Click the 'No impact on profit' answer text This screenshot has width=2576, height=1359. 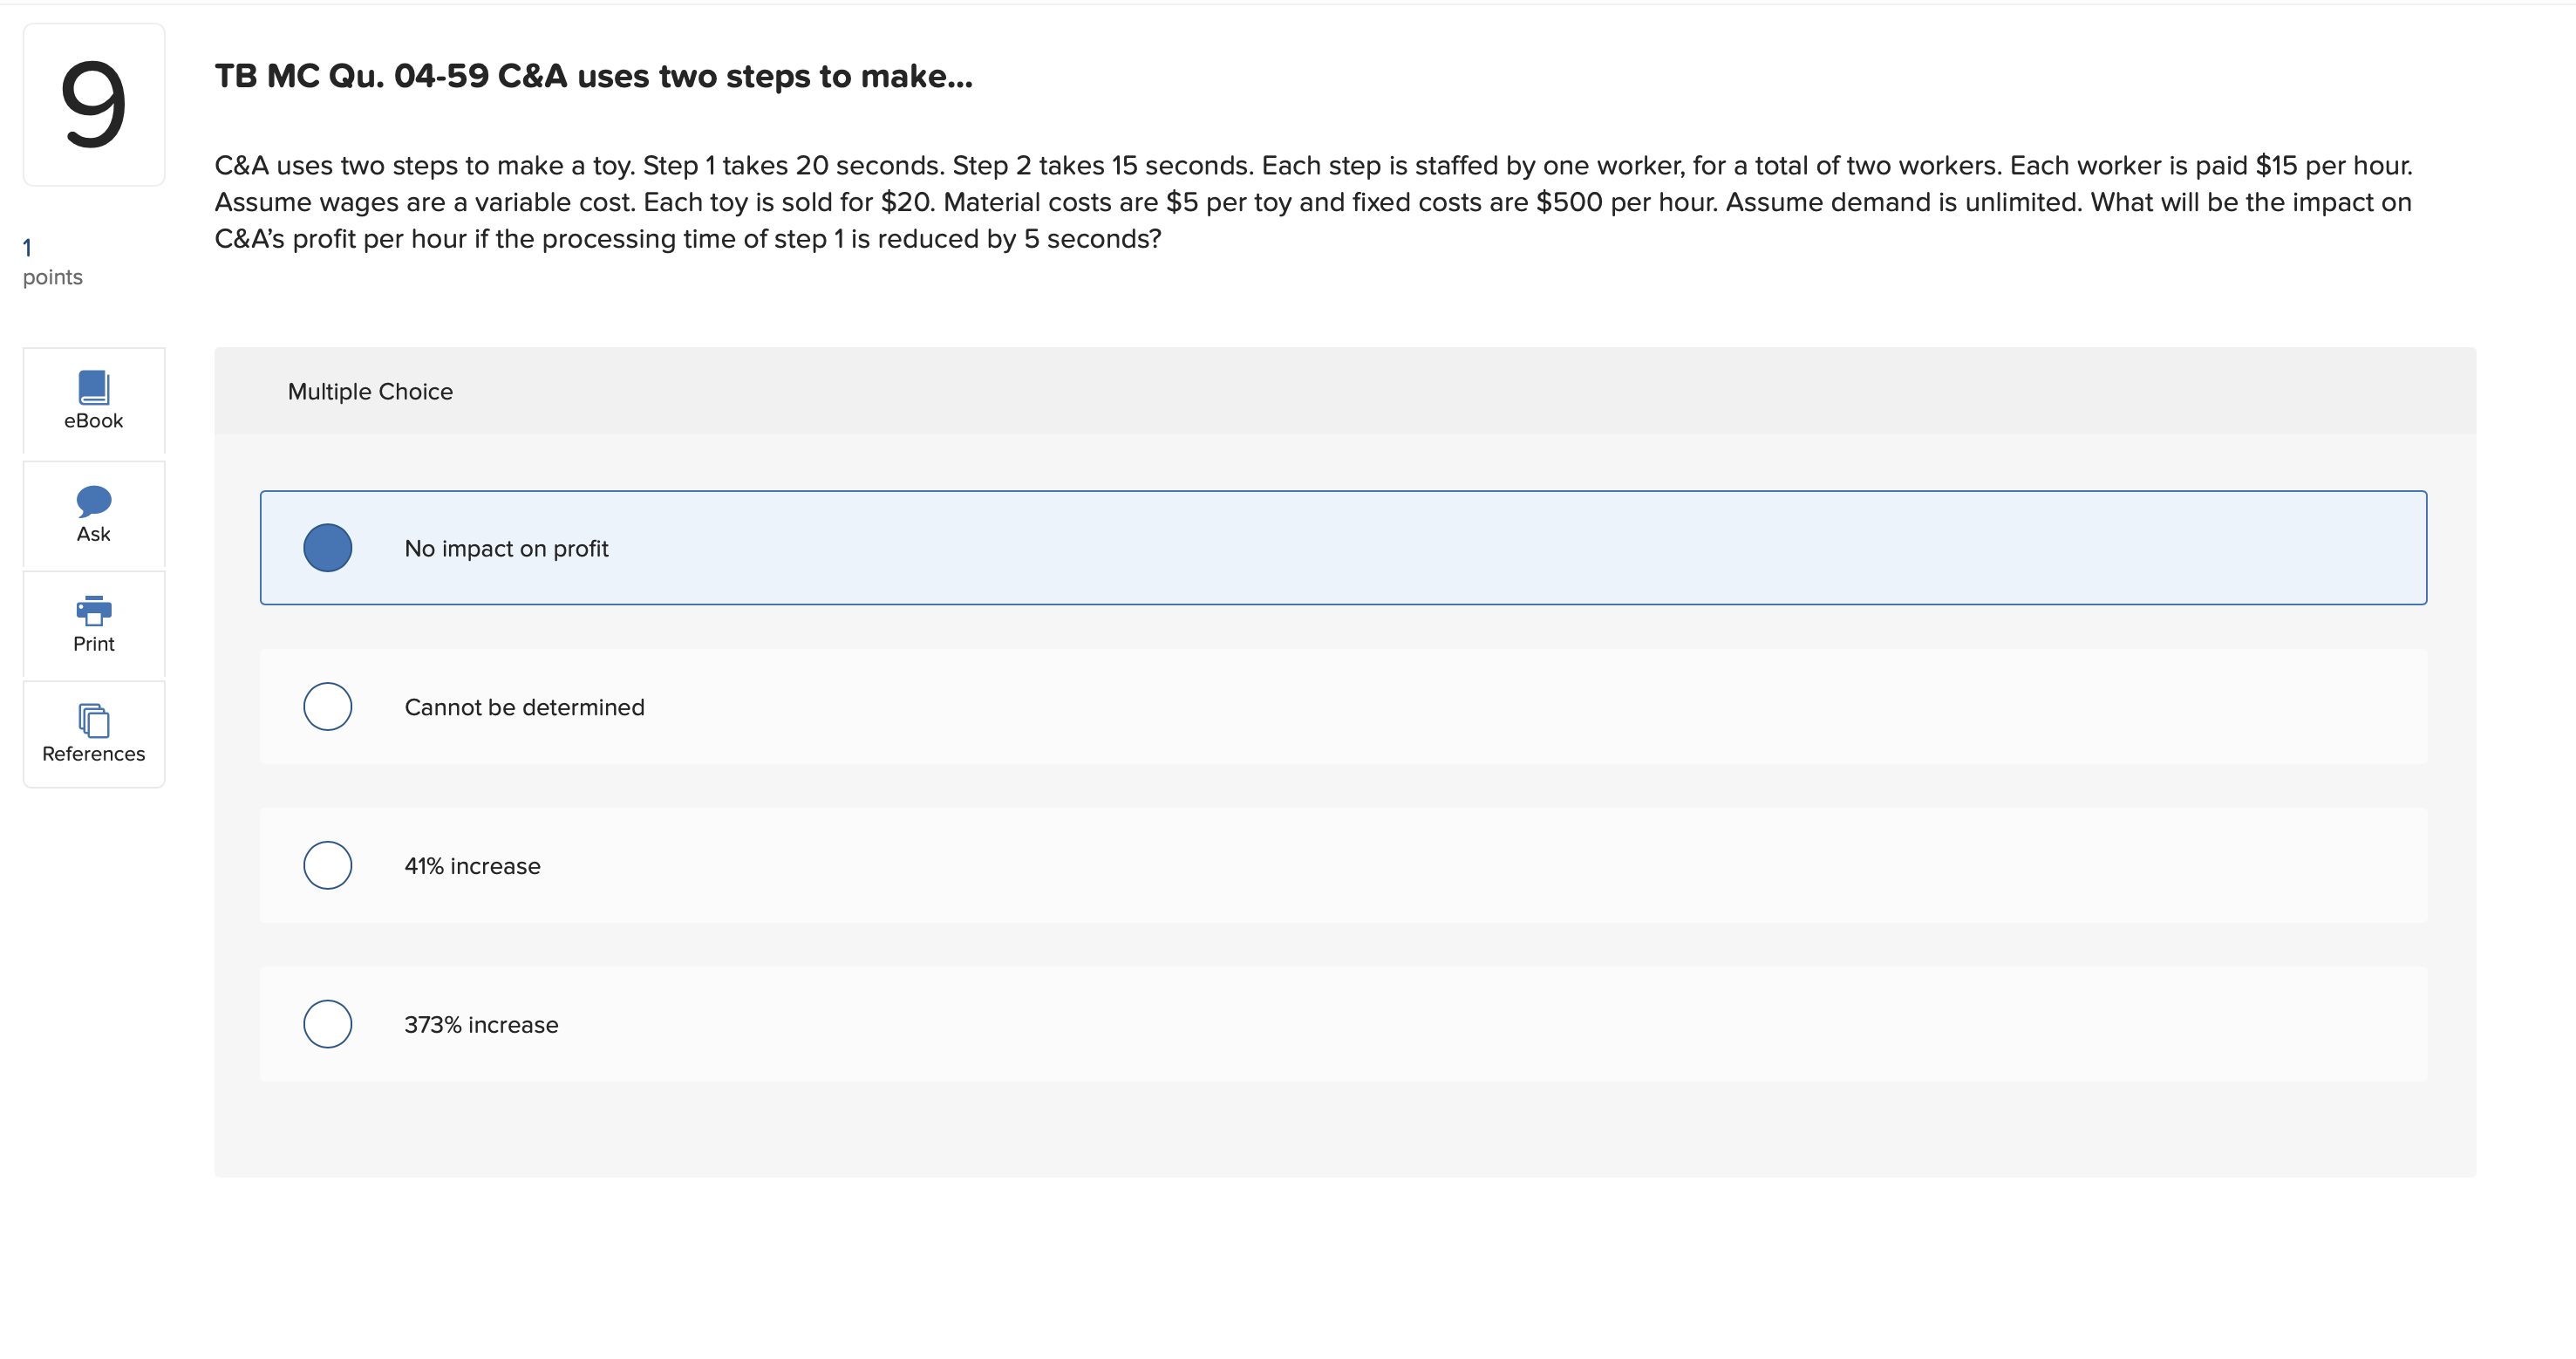(x=506, y=549)
